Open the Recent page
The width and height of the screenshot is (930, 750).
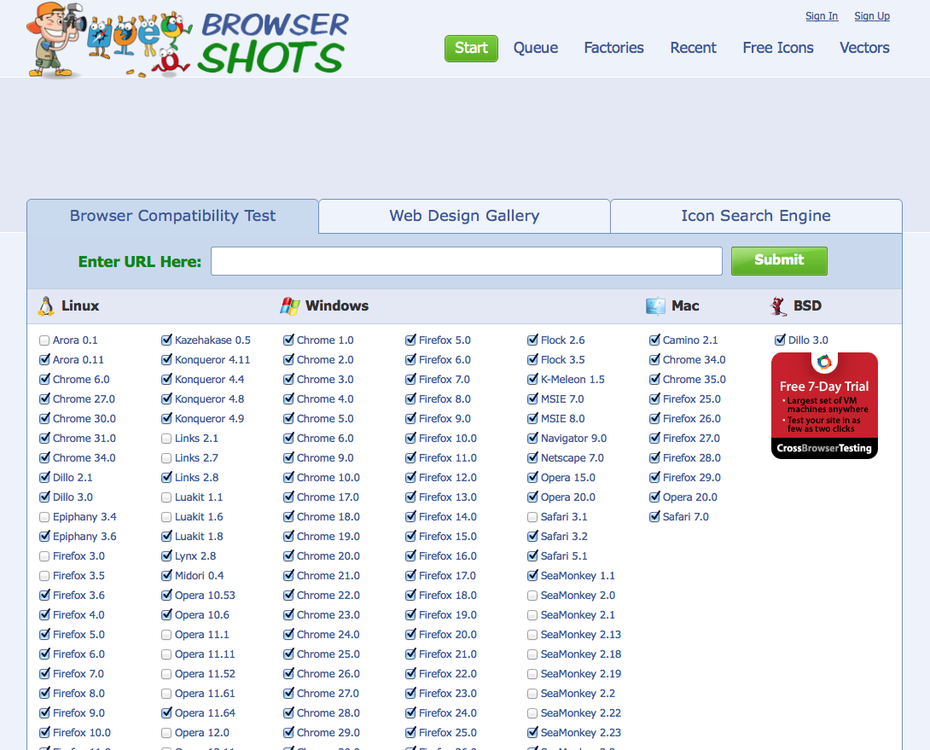693,48
